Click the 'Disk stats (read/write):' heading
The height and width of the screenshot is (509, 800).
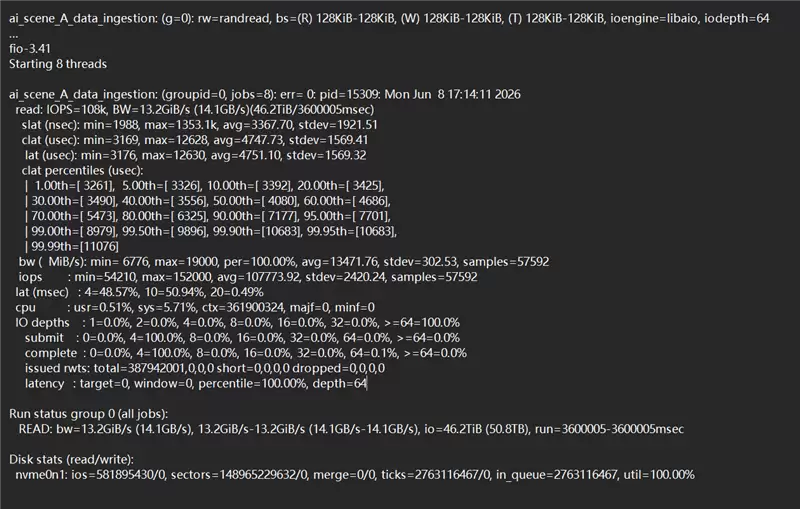coord(71,460)
